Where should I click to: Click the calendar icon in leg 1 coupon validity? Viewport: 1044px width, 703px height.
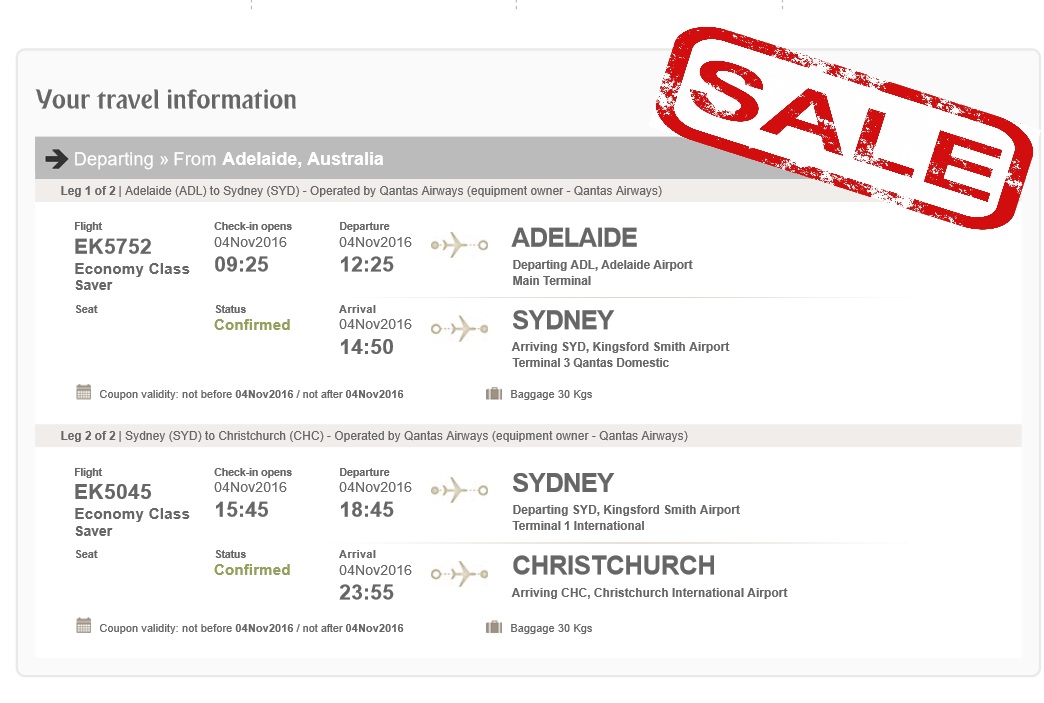point(83,392)
